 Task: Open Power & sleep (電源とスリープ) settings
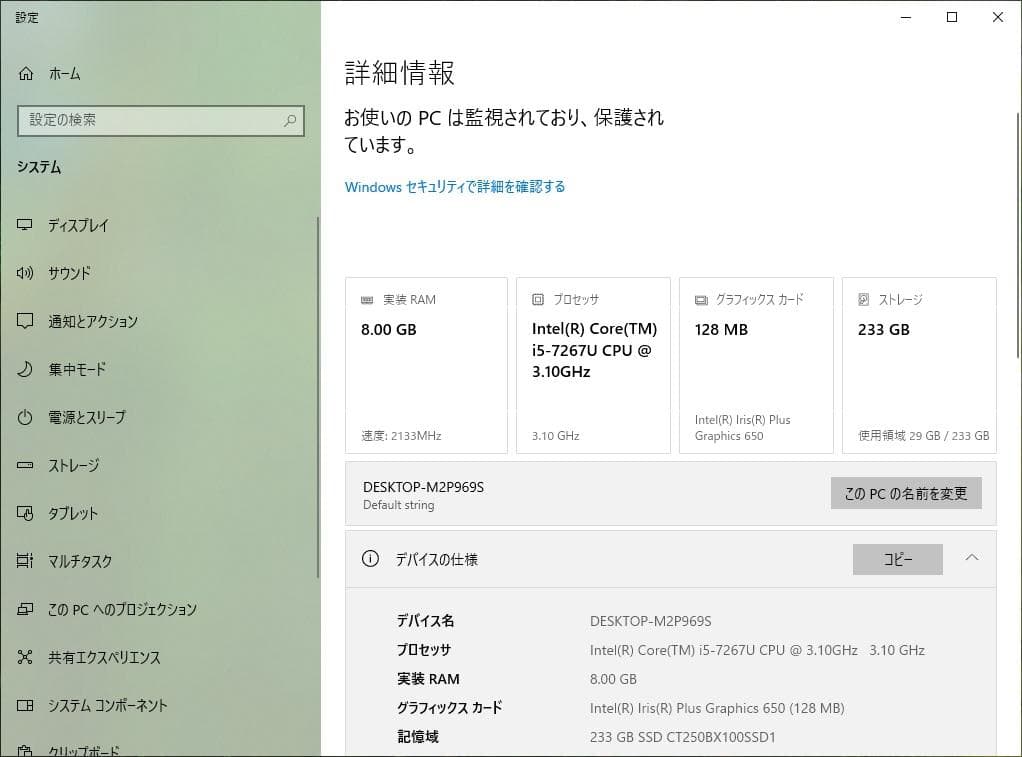coord(85,417)
